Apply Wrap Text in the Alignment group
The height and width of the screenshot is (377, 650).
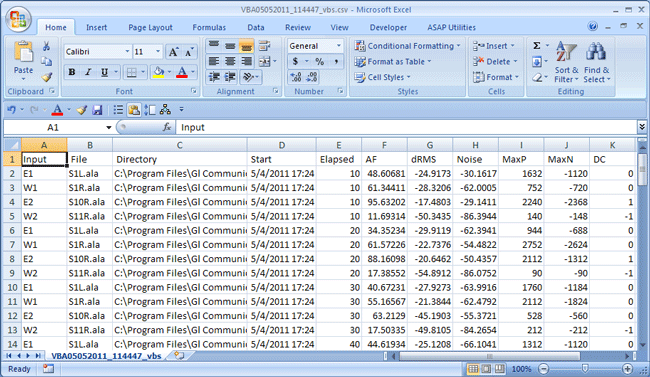click(264, 46)
